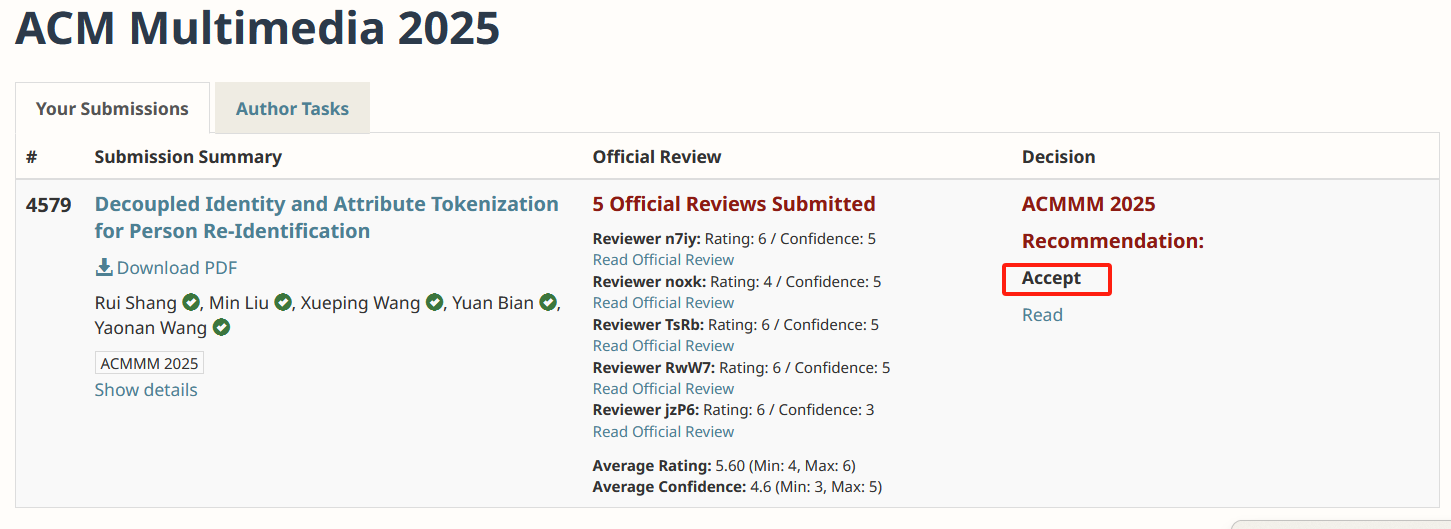Expand submission info with Show details
This screenshot has height=529, width=1451.
point(146,390)
